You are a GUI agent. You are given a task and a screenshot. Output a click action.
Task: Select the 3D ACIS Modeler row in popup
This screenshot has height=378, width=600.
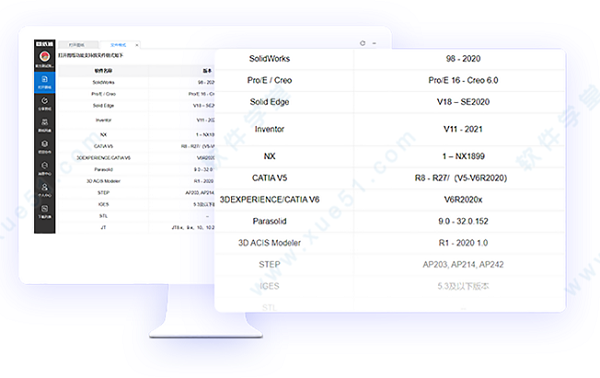pyautogui.click(x=390, y=243)
